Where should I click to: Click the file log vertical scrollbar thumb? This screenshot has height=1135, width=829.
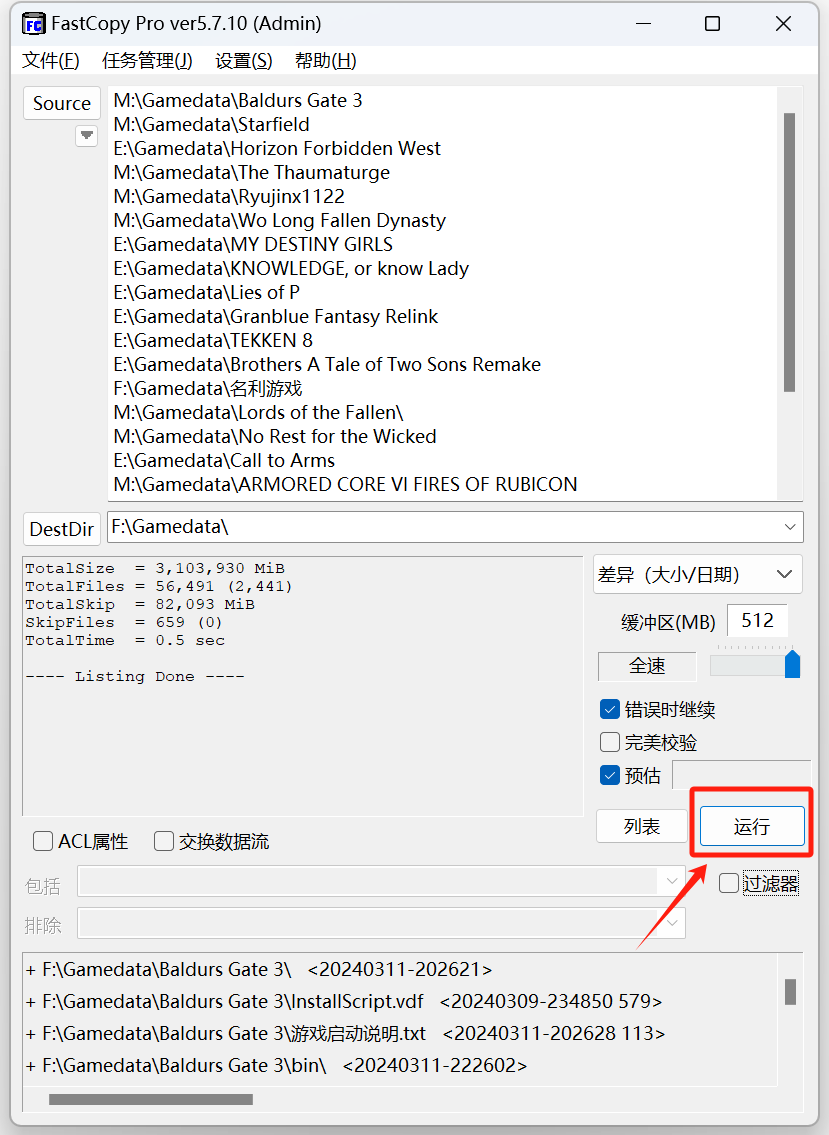pyautogui.click(x=790, y=992)
